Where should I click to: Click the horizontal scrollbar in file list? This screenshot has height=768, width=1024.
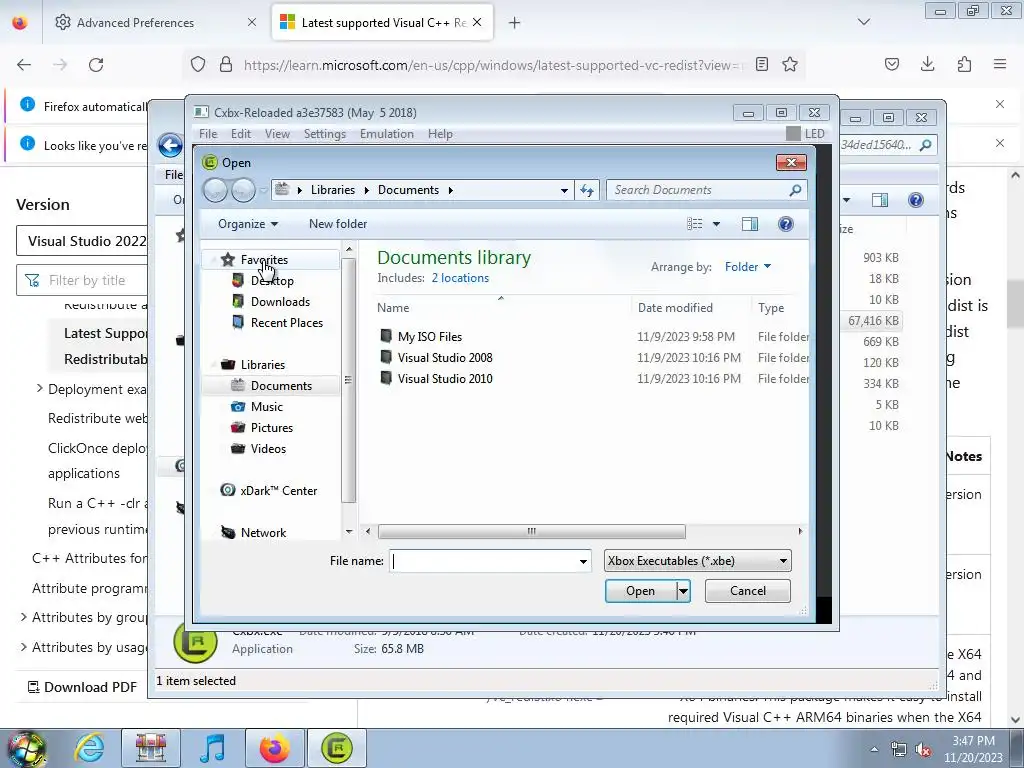coord(532,532)
